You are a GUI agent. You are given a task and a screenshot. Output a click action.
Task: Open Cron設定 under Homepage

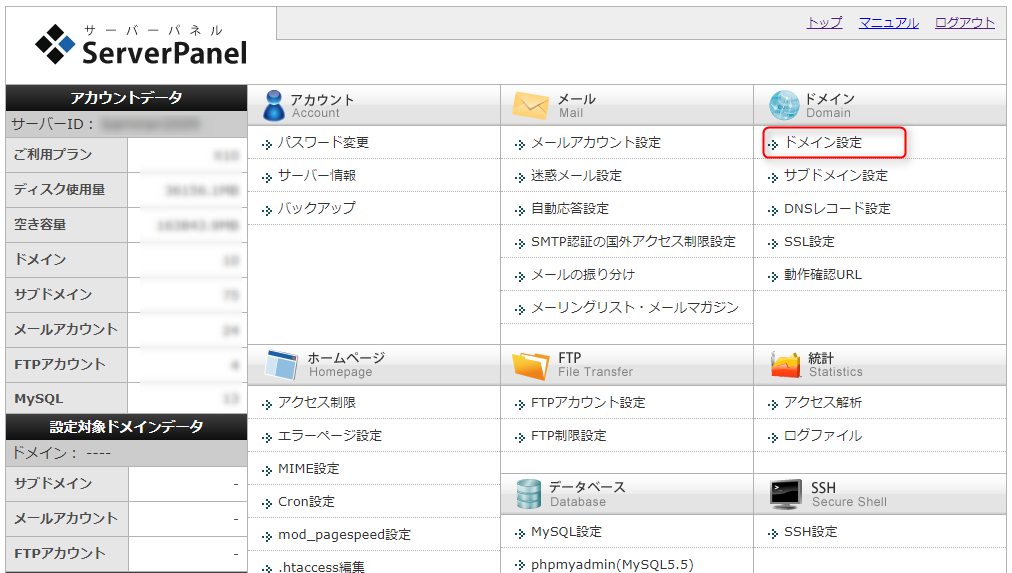pos(306,502)
